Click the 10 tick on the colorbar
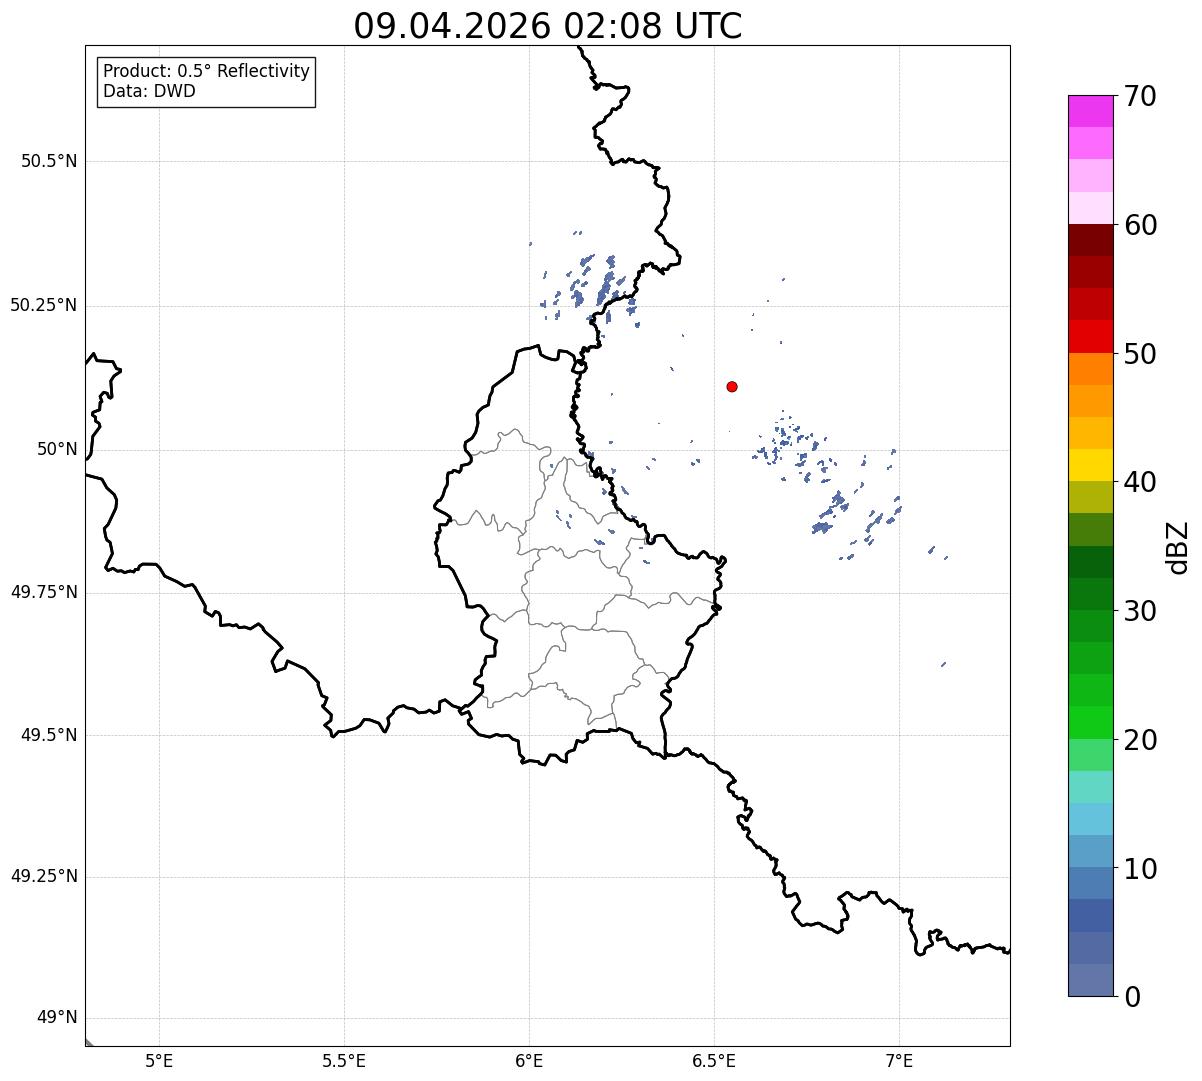 [x=1140, y=869]
